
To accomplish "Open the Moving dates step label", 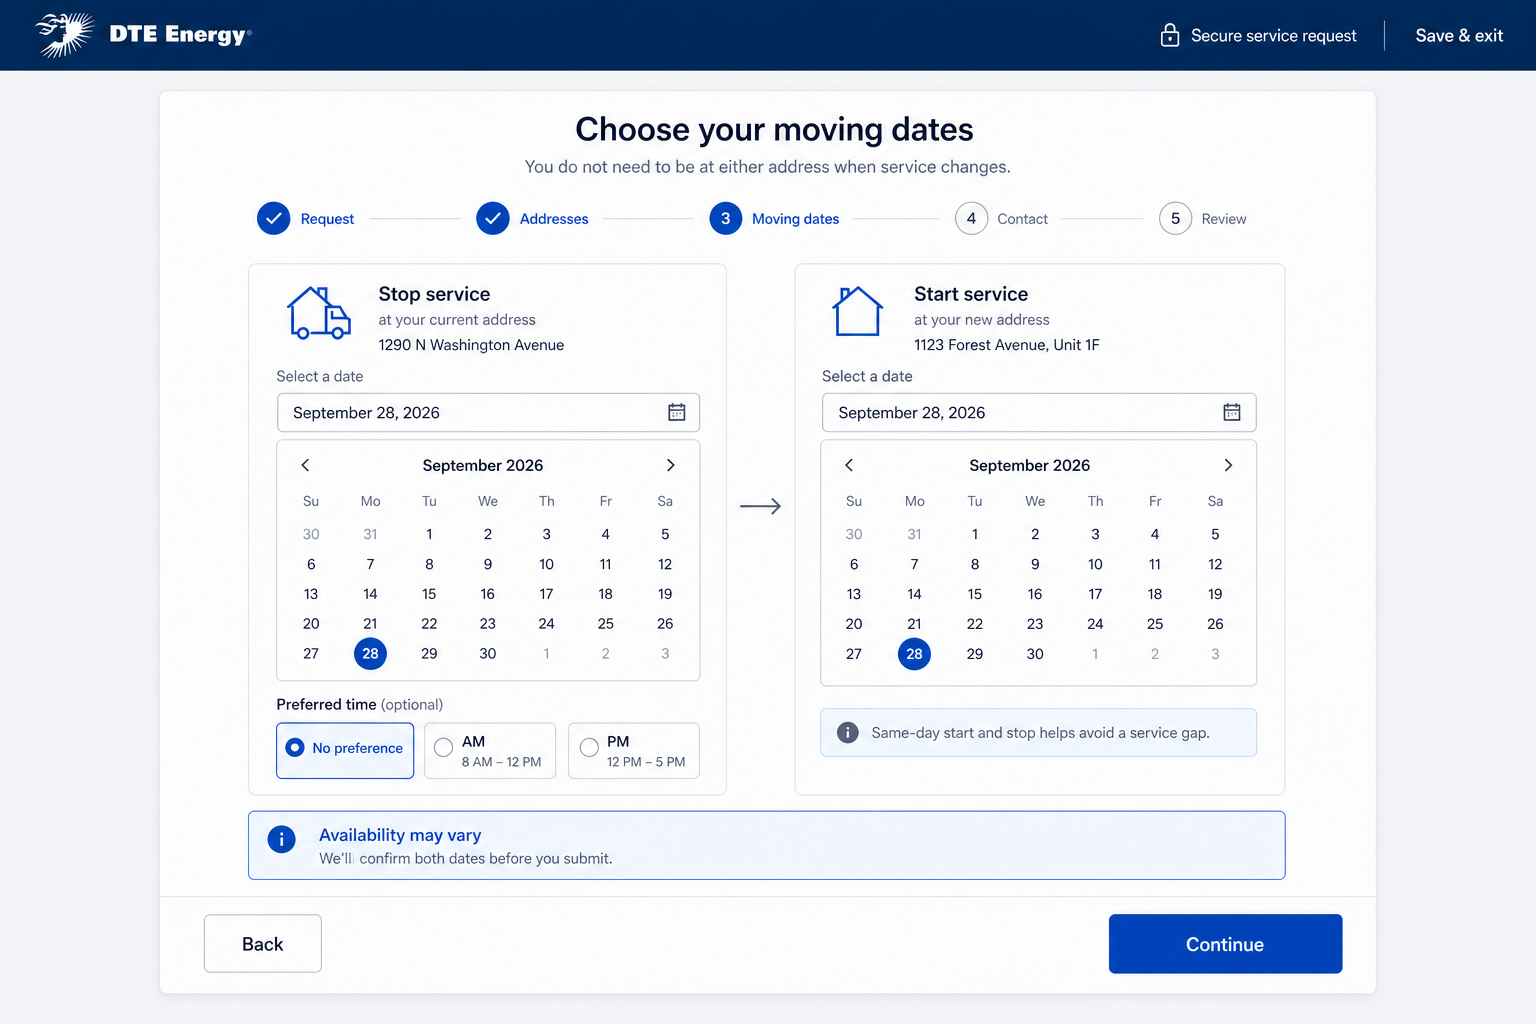I will 796,219.
